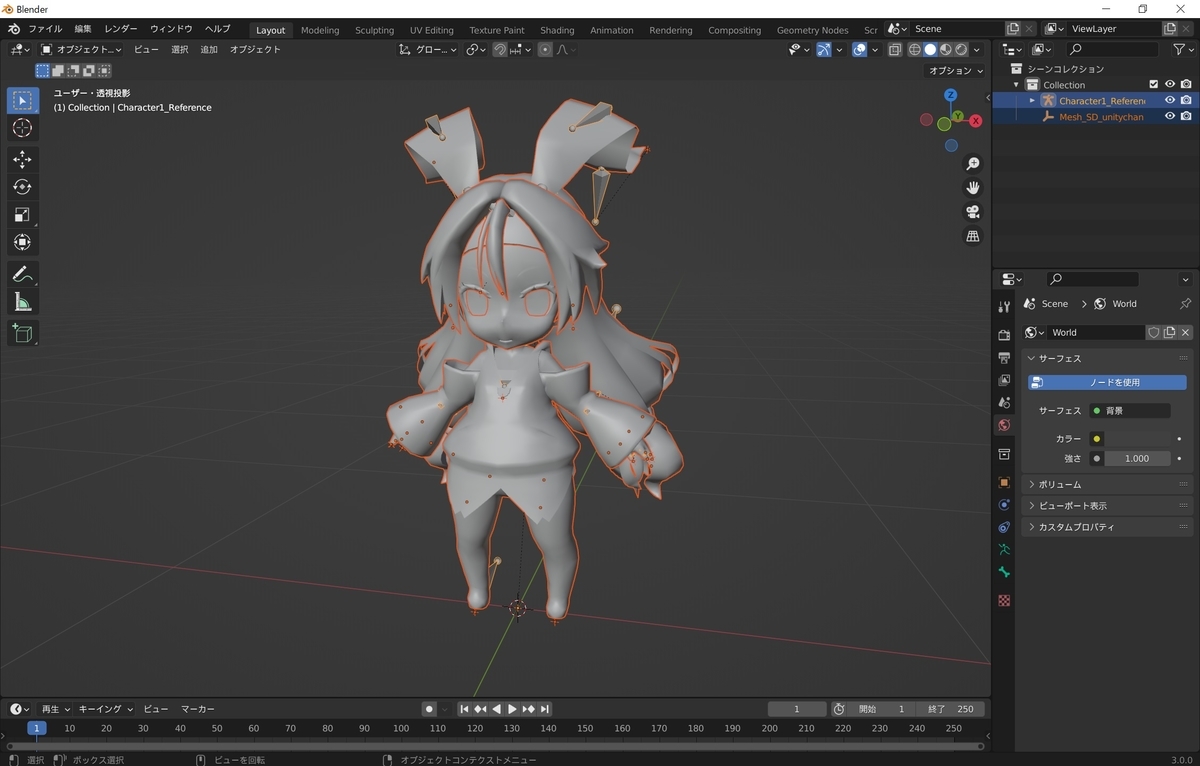Viewport: 1200px width, 766px height.
Task: Open the View Layer properties tab
Action: click(1004, 380)
